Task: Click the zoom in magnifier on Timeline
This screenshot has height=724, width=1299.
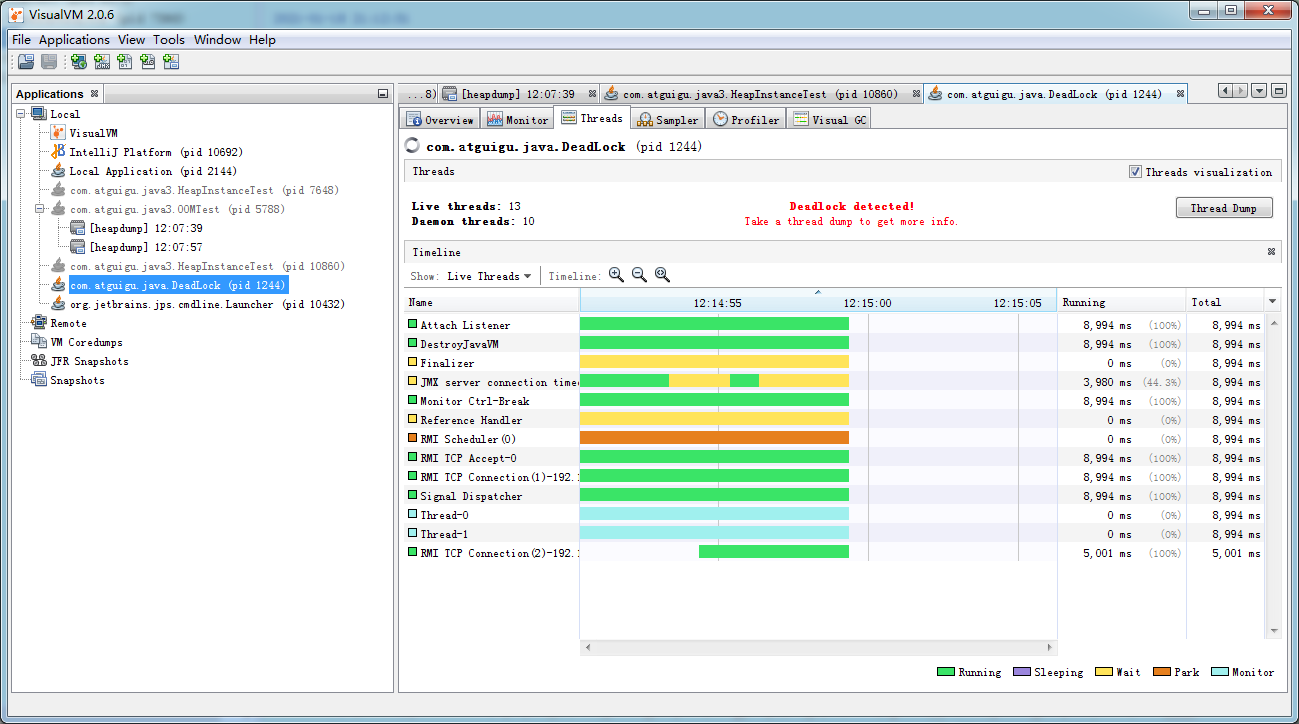Action: 616,275
